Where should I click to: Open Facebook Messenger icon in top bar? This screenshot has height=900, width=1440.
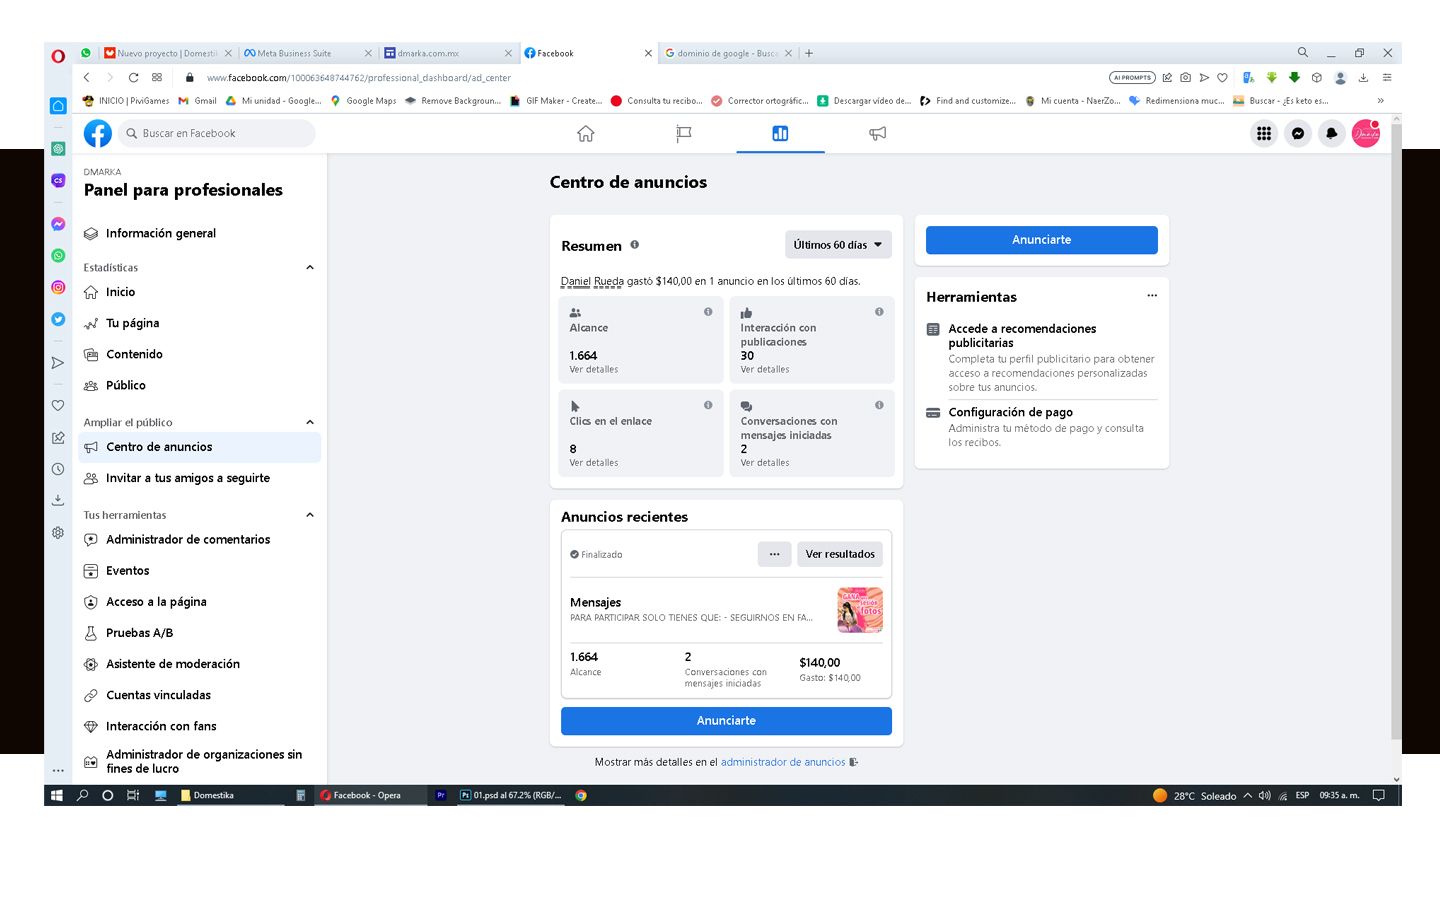[x=1297, y=133]
